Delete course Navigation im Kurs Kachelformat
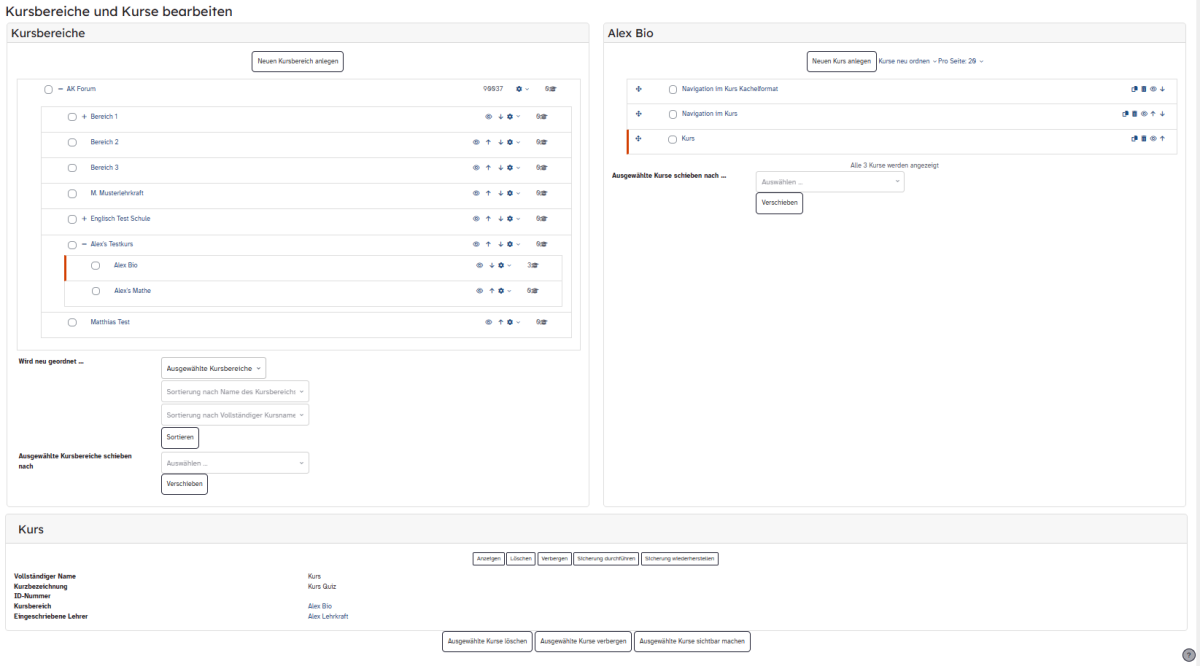Image resolution: width=1200 pixels, height=666 pixels. click(x=1144, y=89)
